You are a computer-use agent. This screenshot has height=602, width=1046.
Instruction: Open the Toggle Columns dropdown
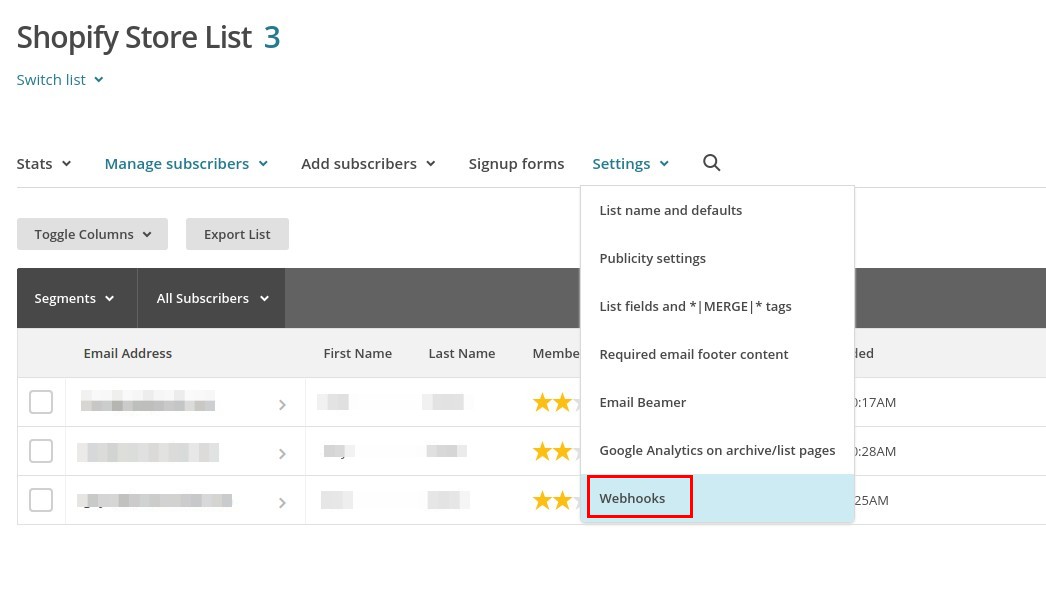coord(92,234)
